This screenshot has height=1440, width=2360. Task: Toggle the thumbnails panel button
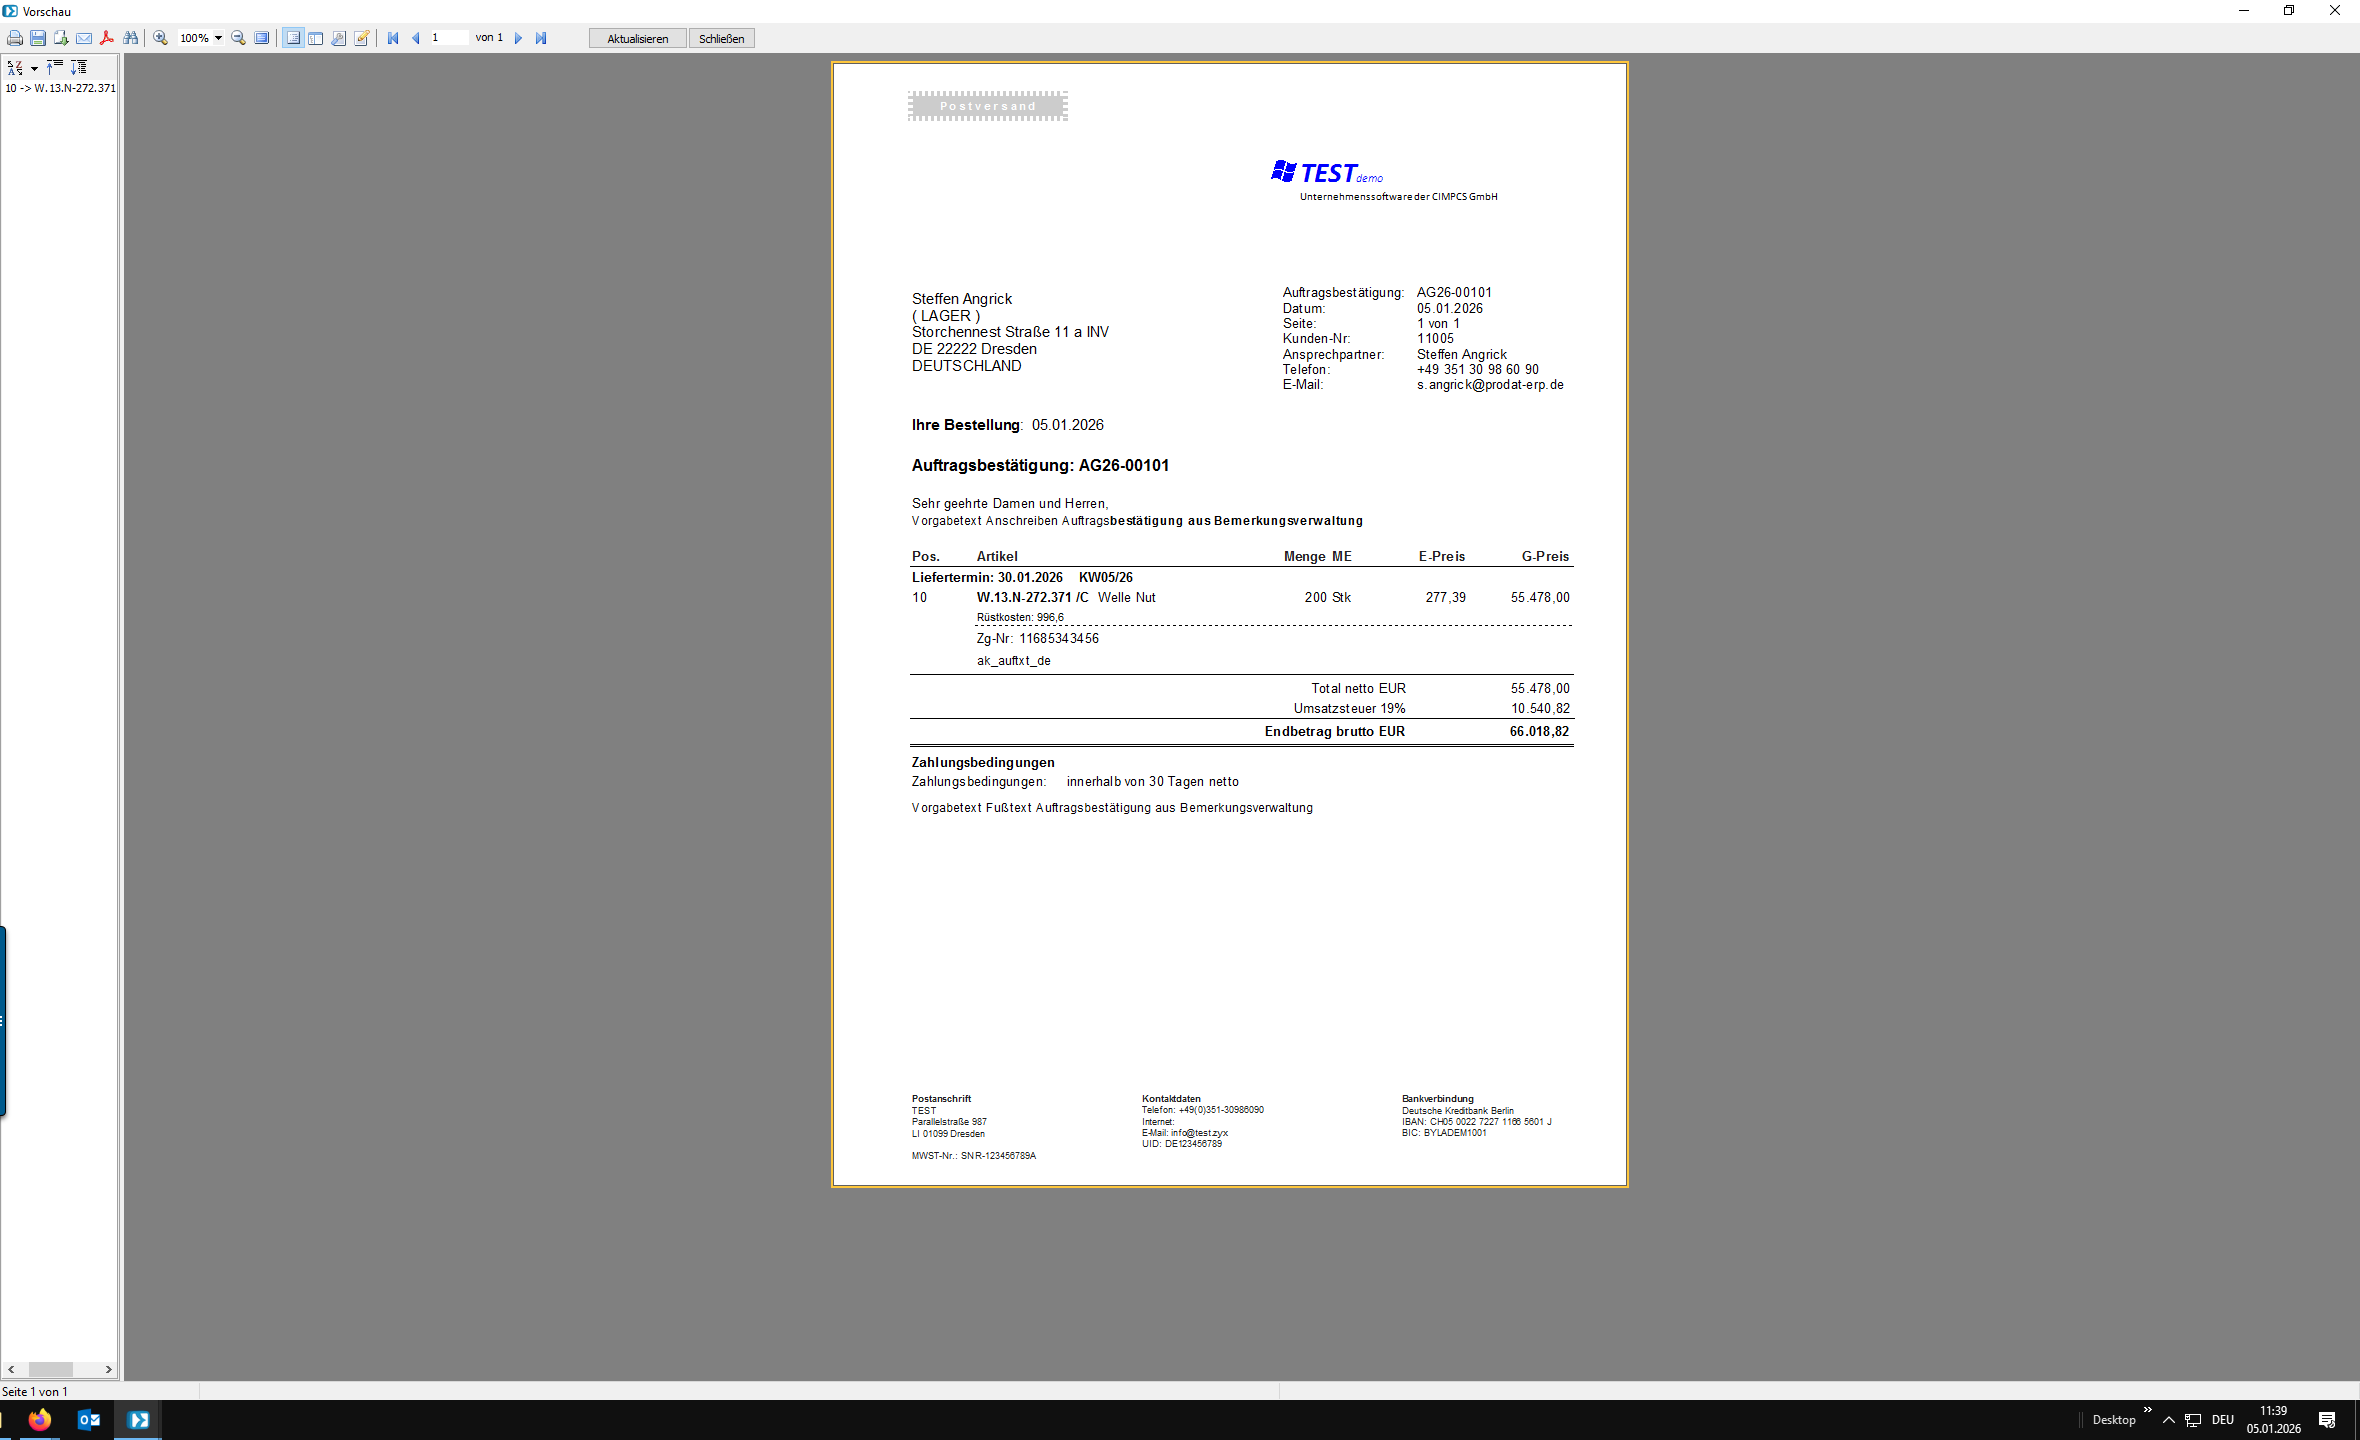316,38
